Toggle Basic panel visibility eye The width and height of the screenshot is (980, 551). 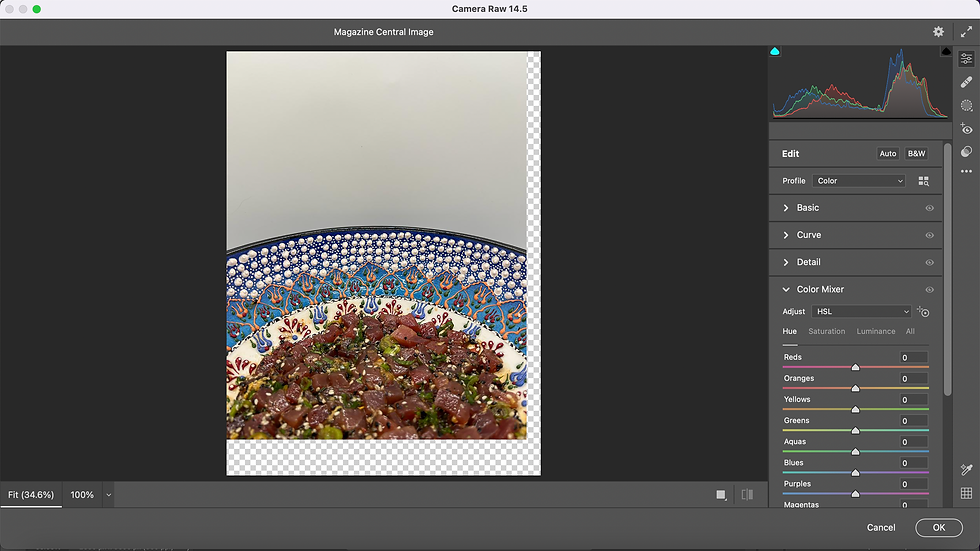(x=929, y=208)
